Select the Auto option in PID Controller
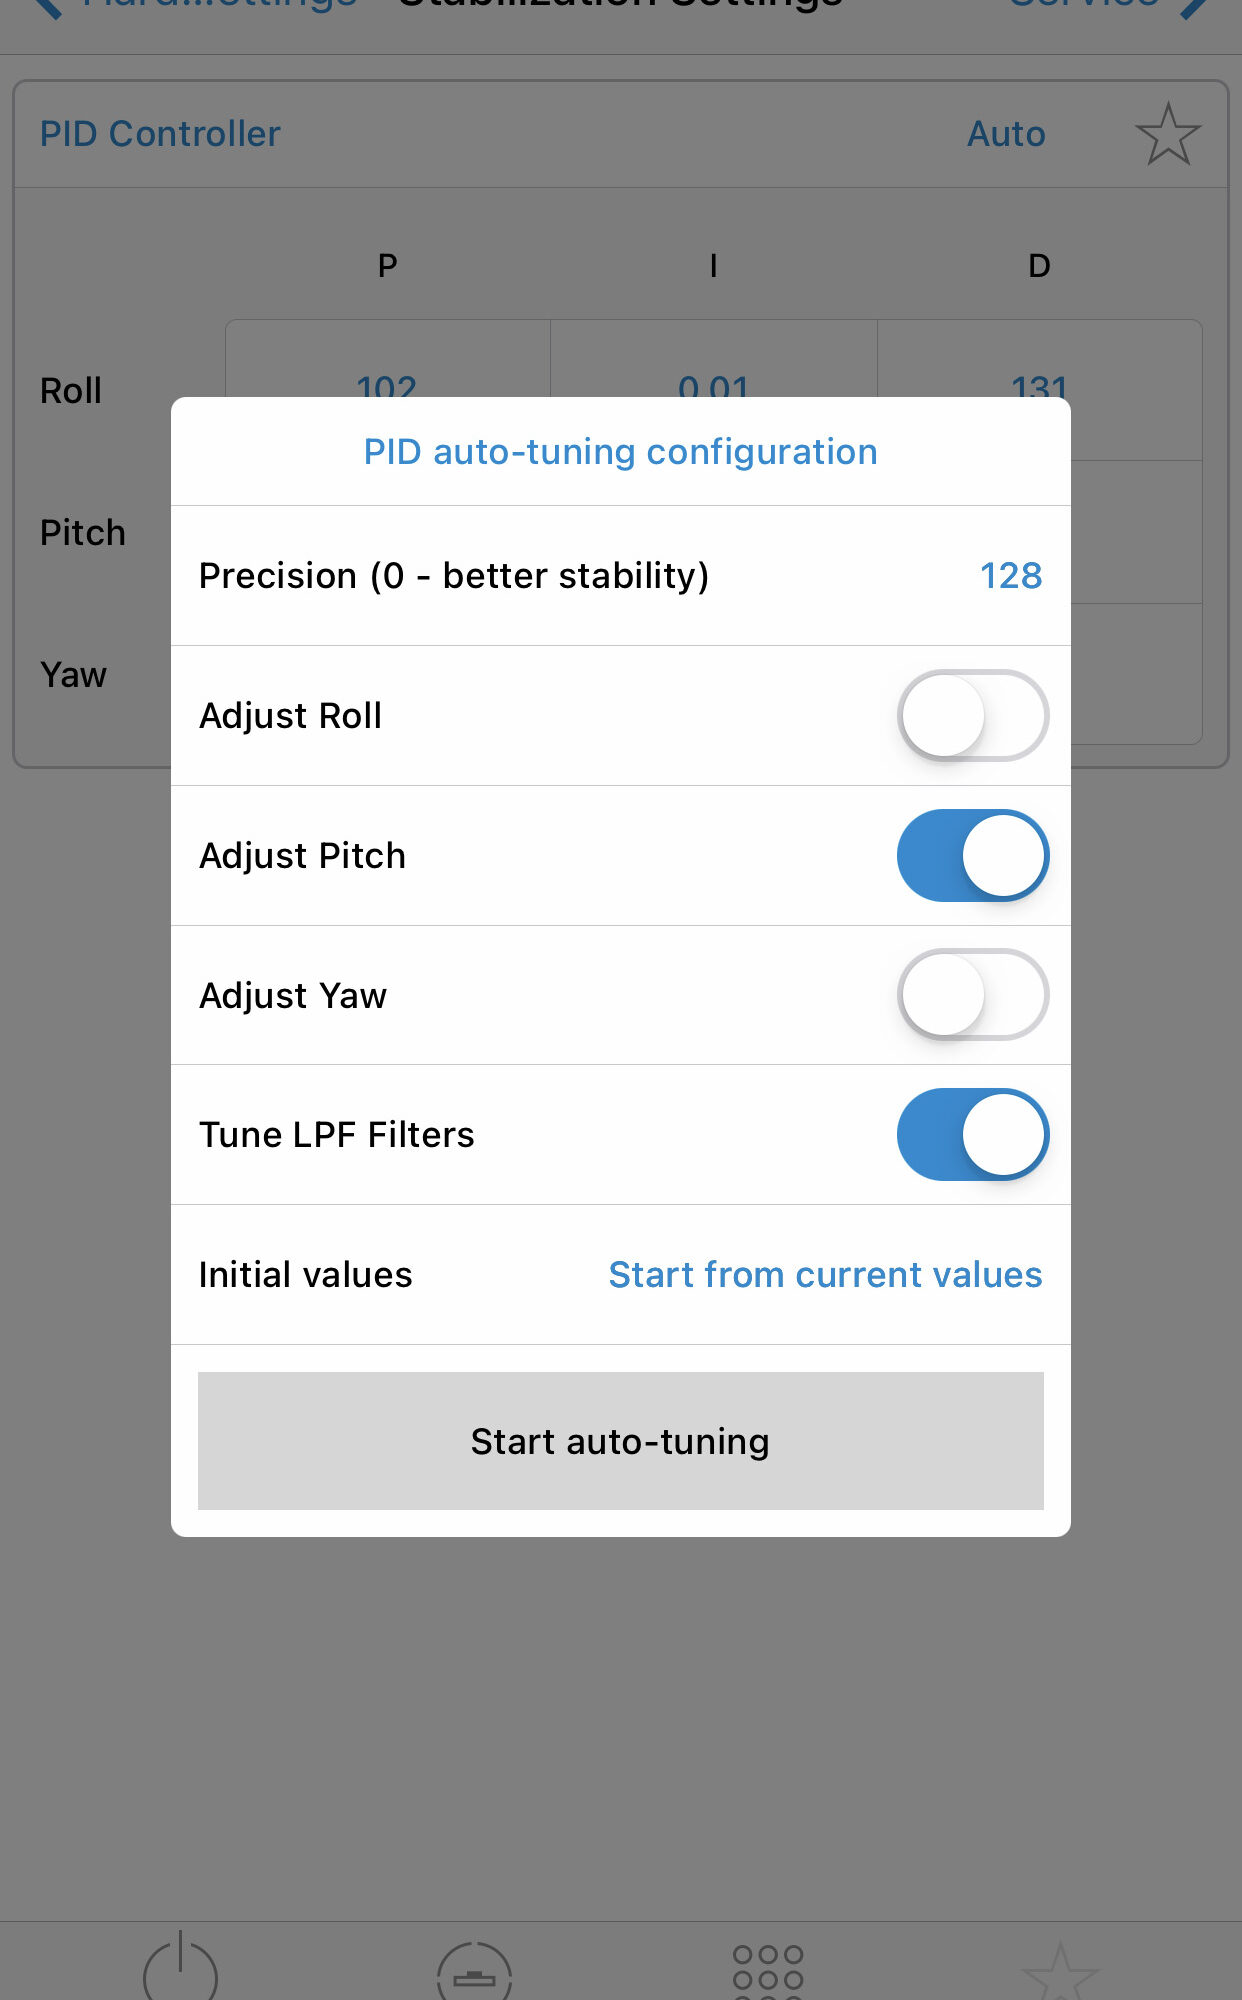Screen dimensions: 1242x2000 pyautogui.click(x=1006, y=134)
